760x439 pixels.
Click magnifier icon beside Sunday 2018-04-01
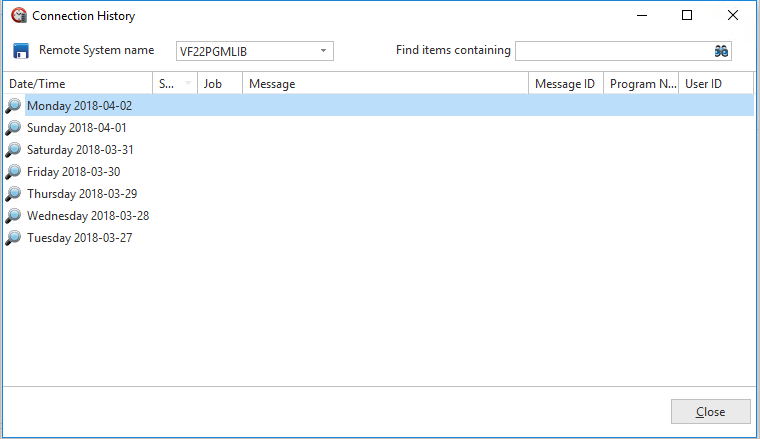[13, 127]
